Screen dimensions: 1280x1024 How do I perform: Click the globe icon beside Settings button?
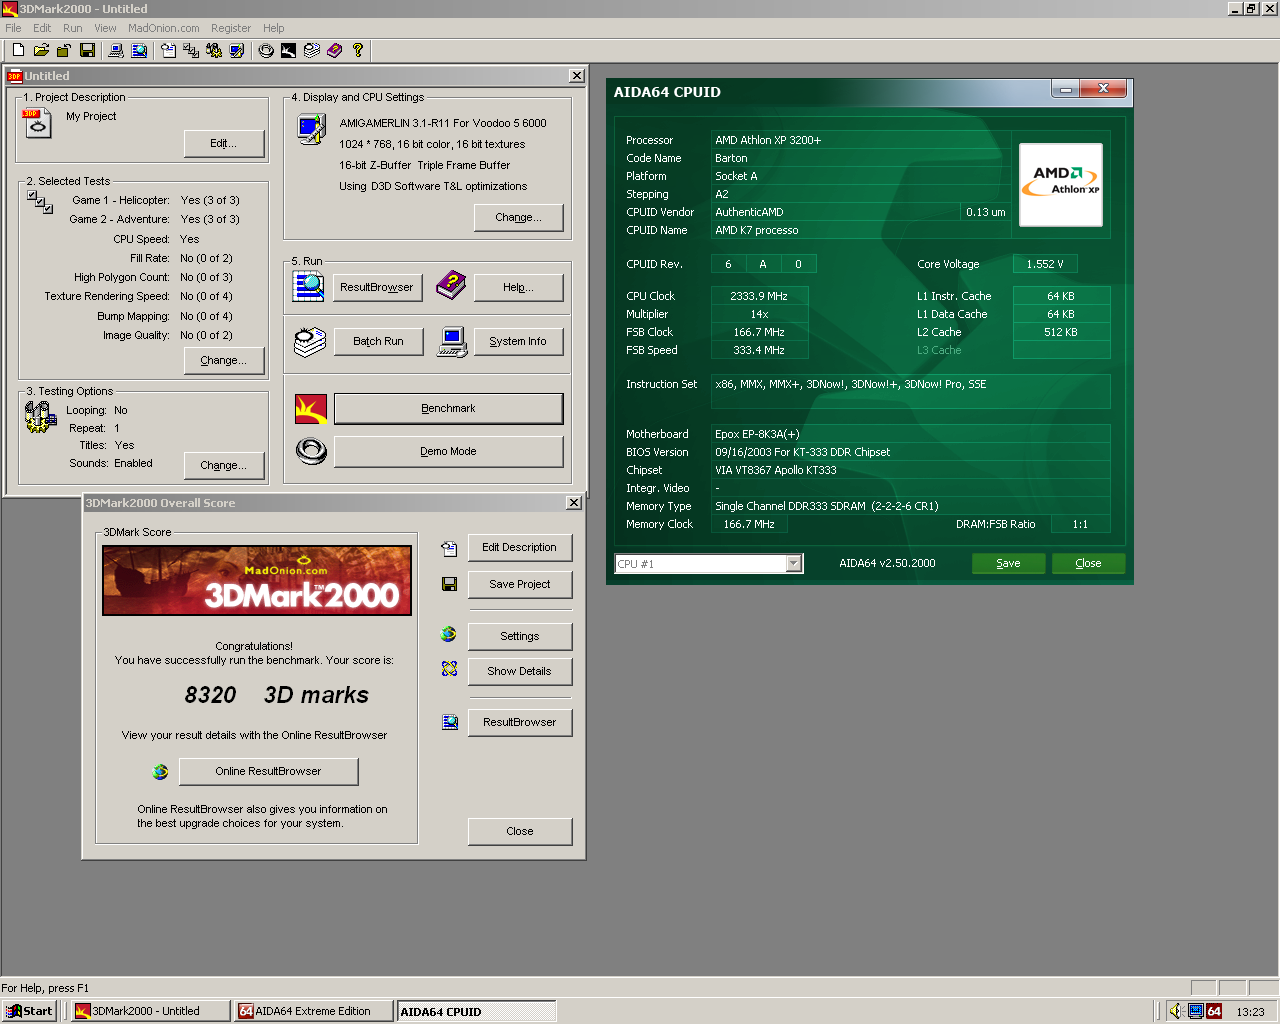click(x=449, y=634)
